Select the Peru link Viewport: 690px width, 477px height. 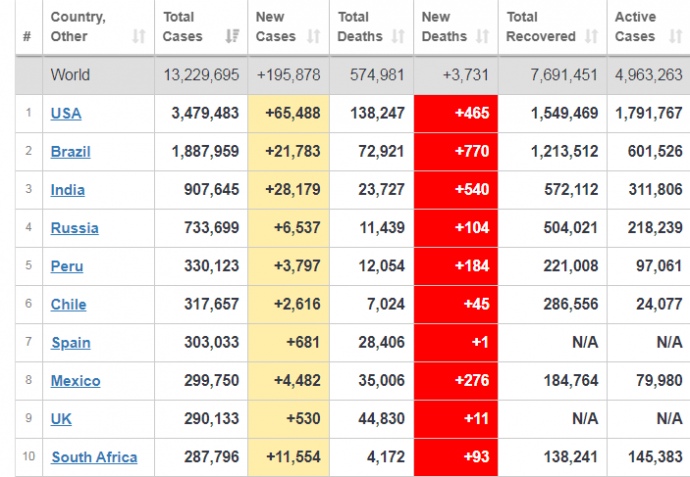click(x=67, y=266)
